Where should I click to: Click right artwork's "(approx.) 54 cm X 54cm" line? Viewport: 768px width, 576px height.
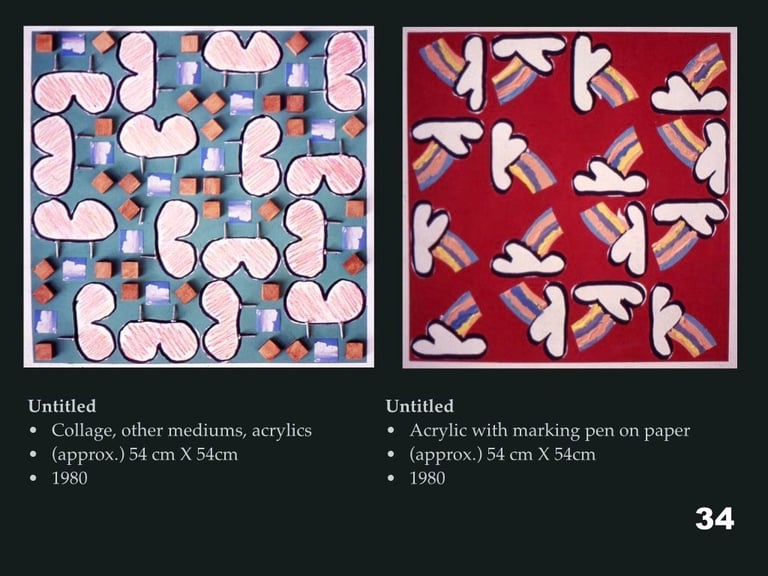[x=503, y=455]
